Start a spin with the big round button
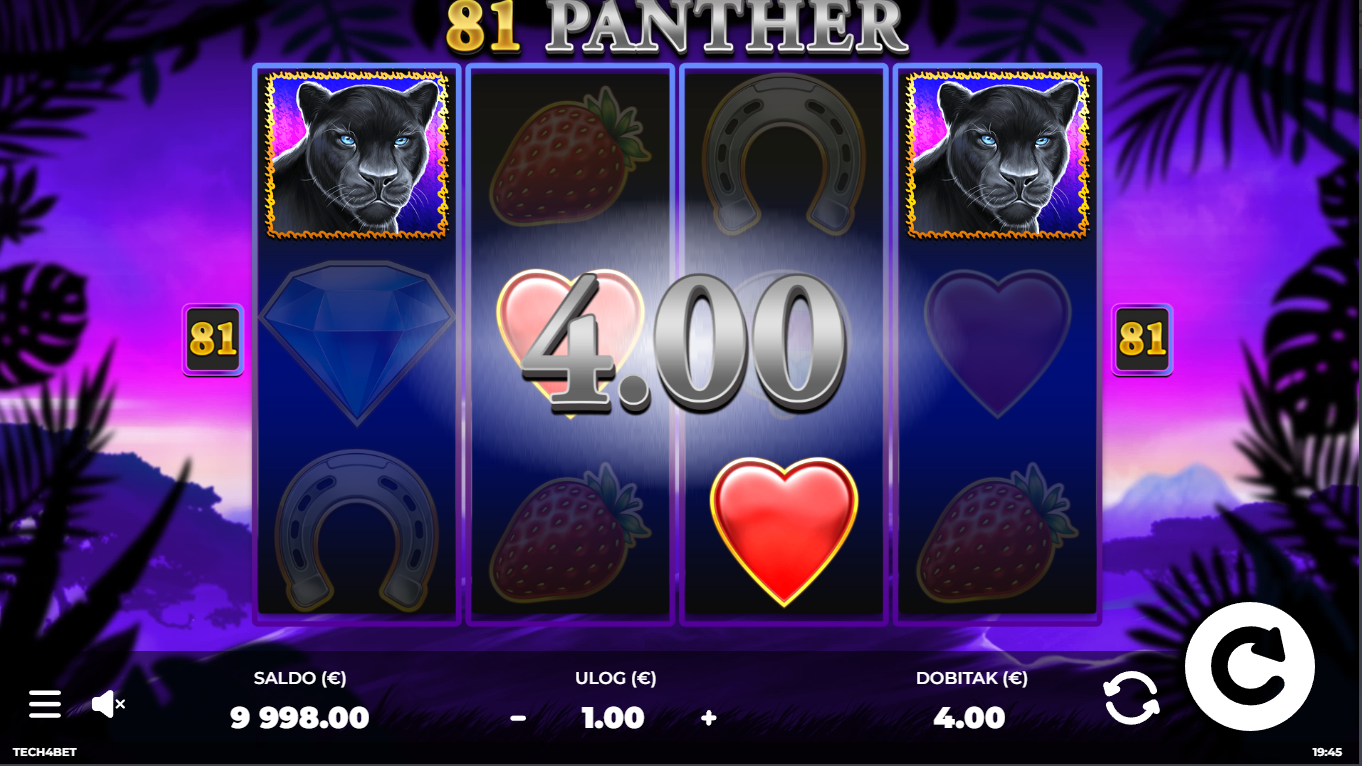This screenshot has height=766, width=1362. [x=1250, y=666]
